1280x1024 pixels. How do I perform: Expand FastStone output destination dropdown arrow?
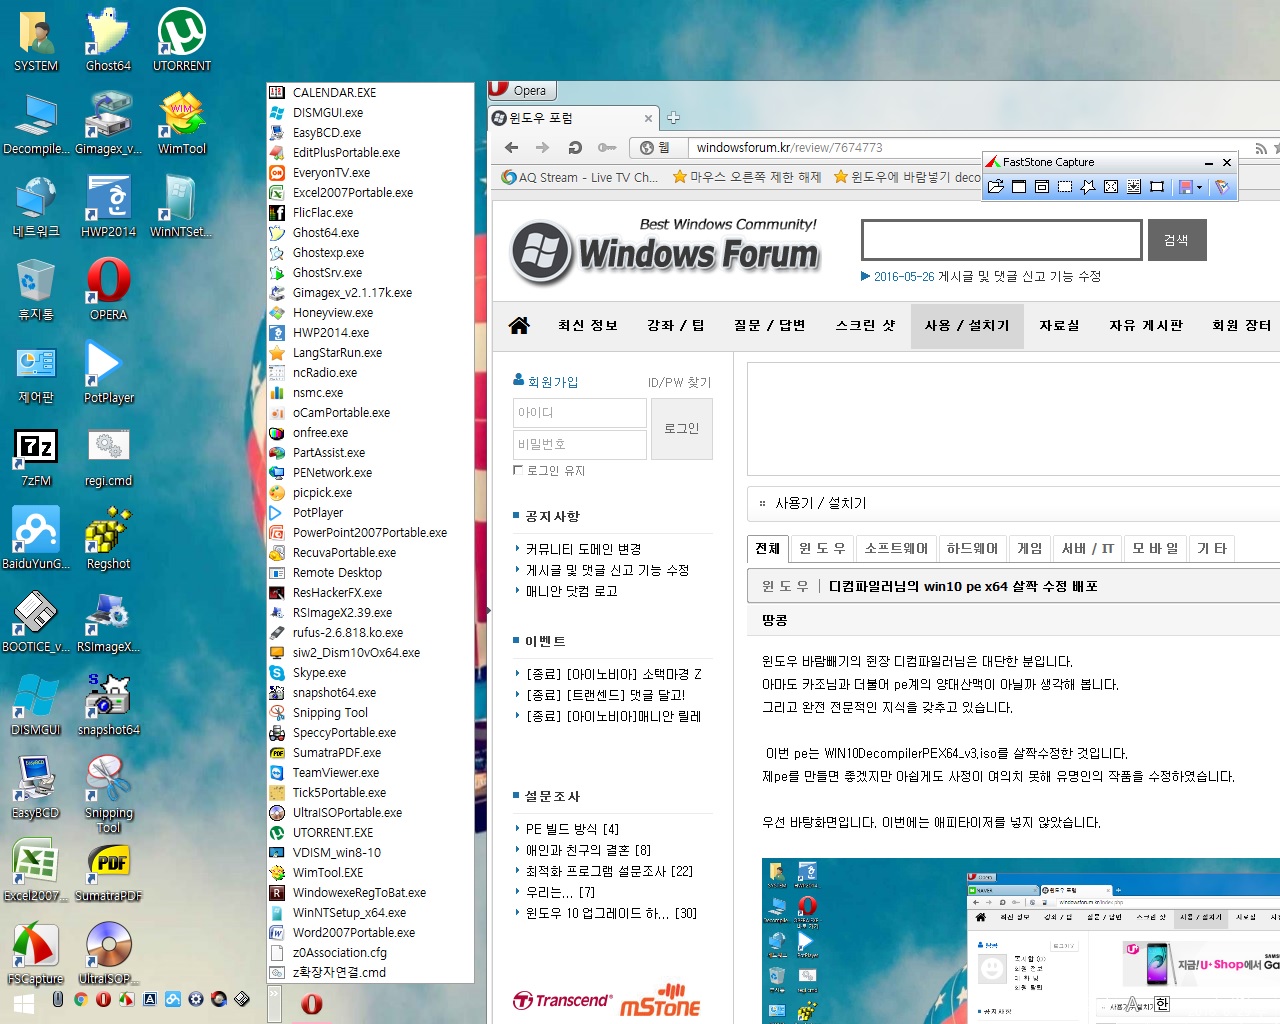pyautogui.click(x=1200, y=187)
